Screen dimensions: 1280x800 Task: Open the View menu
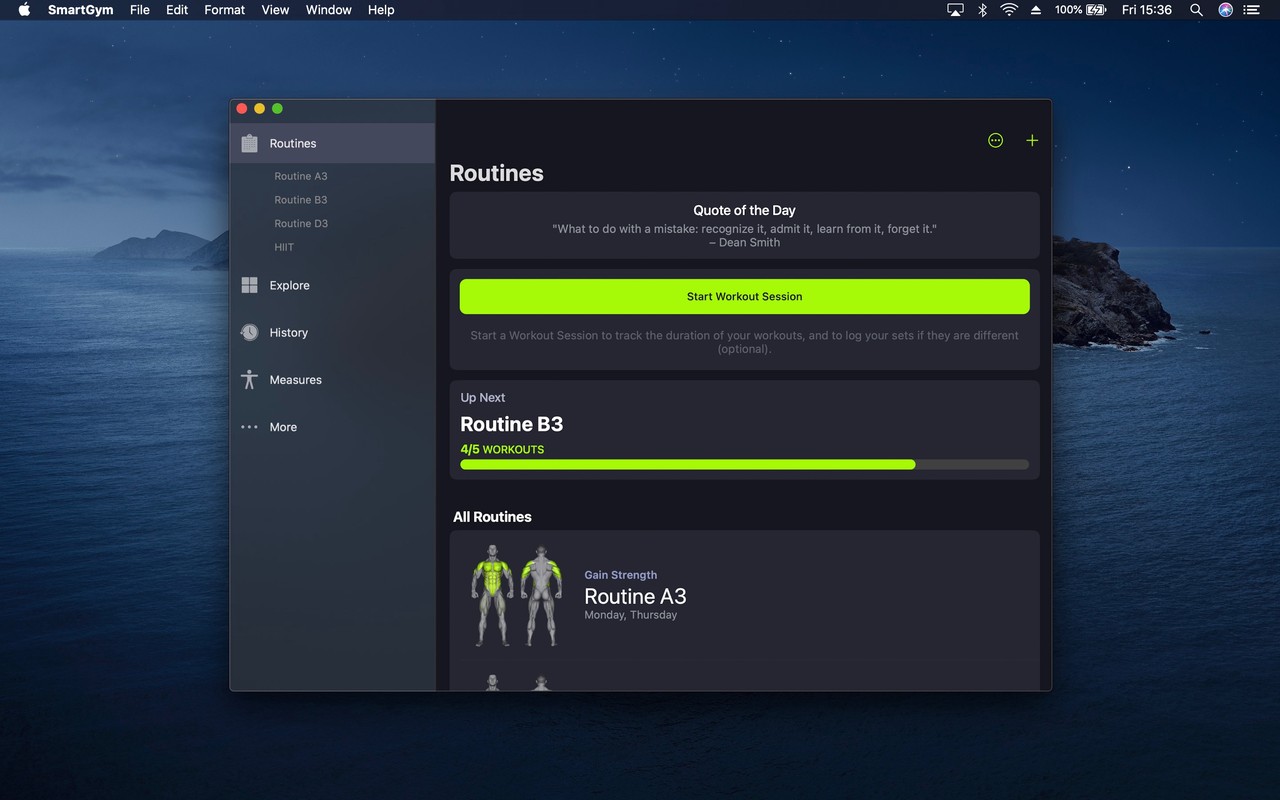tap(275, 10)
